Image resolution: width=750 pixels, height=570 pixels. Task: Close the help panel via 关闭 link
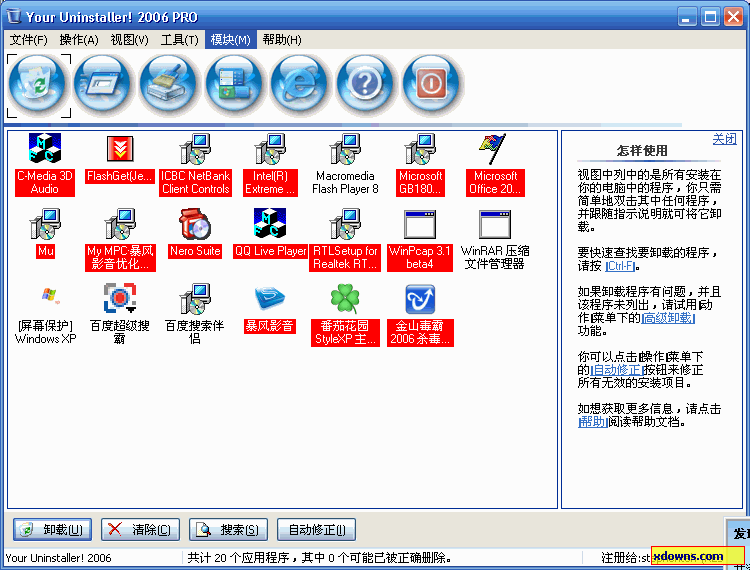(724, 139)
